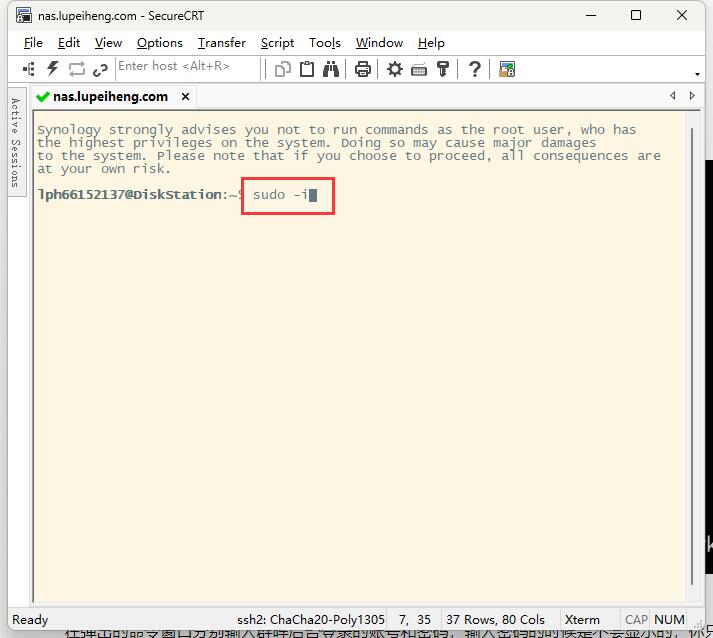Open the Keymap Editor keyboard icon
The height and width of the screenshot is (638, 713).
419,70
